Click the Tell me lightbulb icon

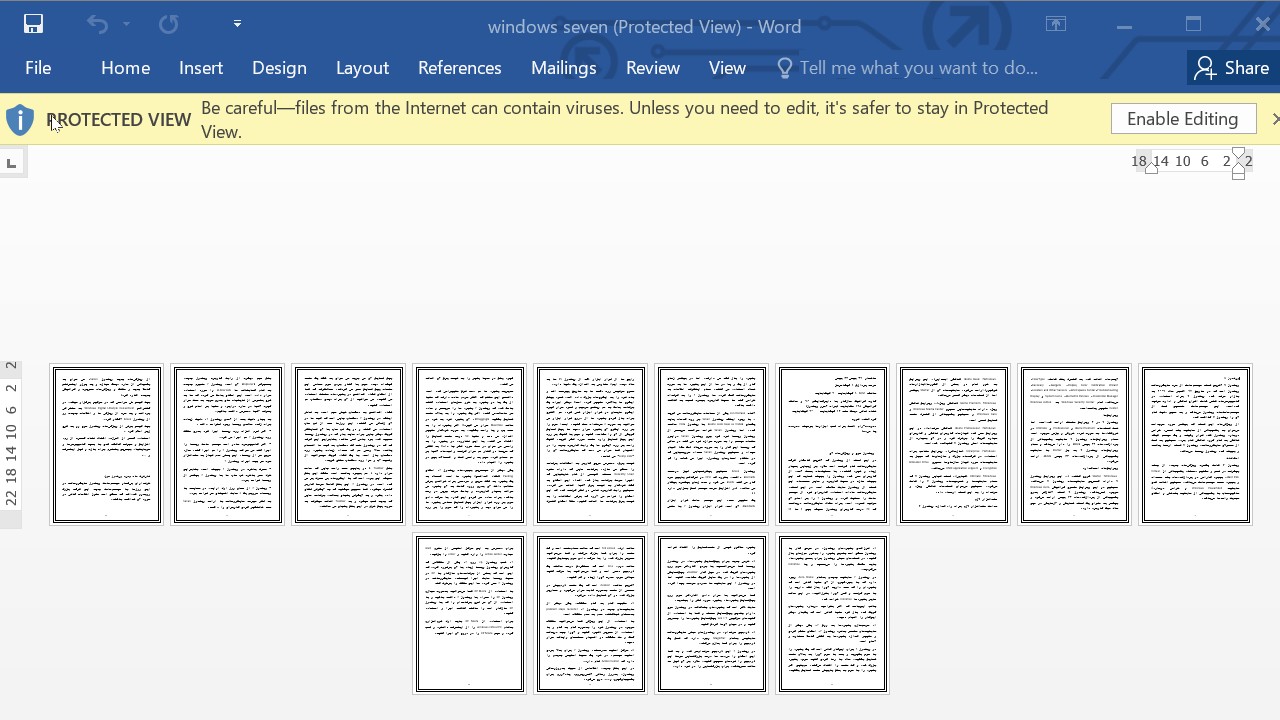785,68
